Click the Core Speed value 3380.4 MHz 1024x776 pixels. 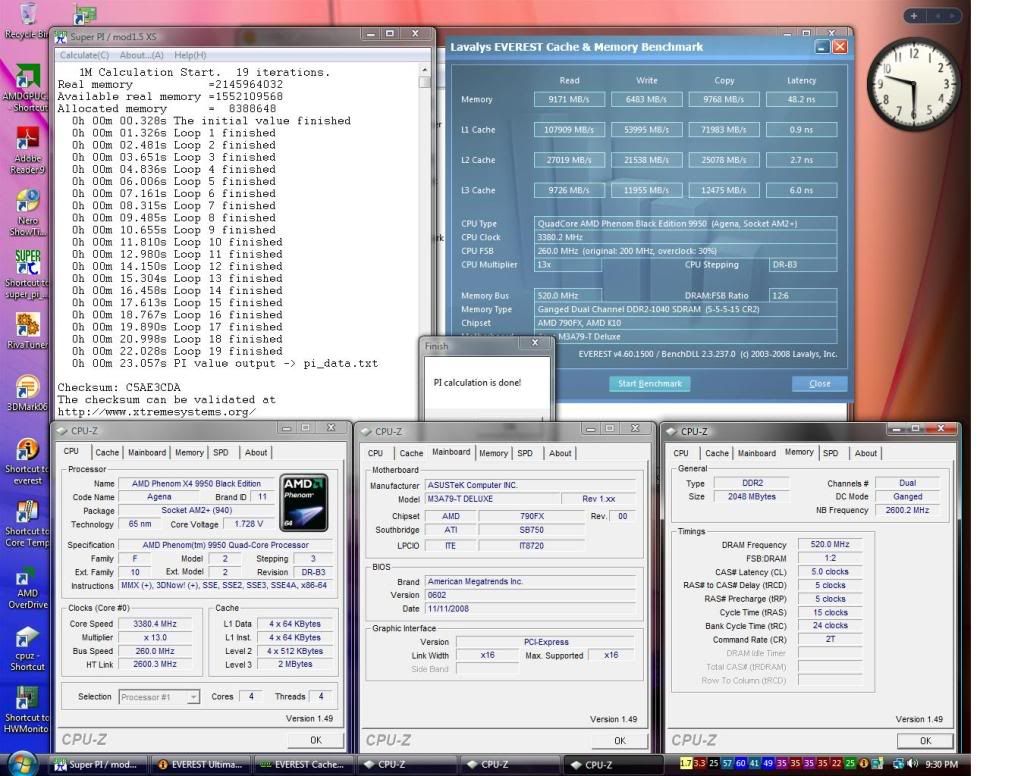tap(155, 624)
